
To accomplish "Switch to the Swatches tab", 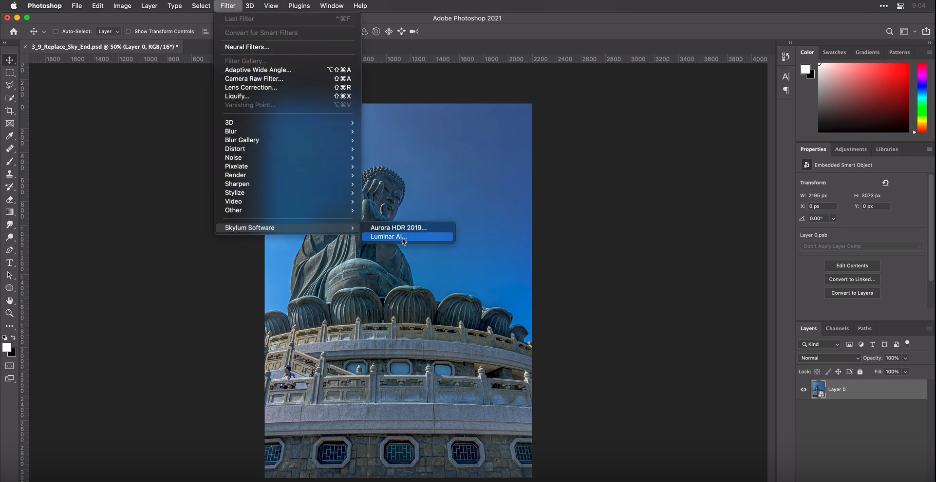I will click(x=834, y=52).
